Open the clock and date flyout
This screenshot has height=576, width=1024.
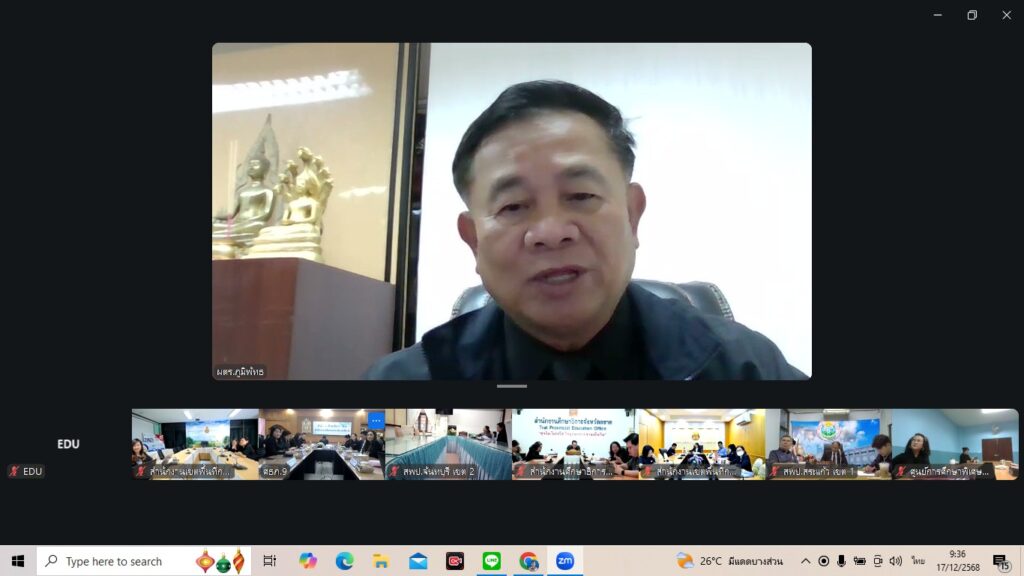pos(957,561)
